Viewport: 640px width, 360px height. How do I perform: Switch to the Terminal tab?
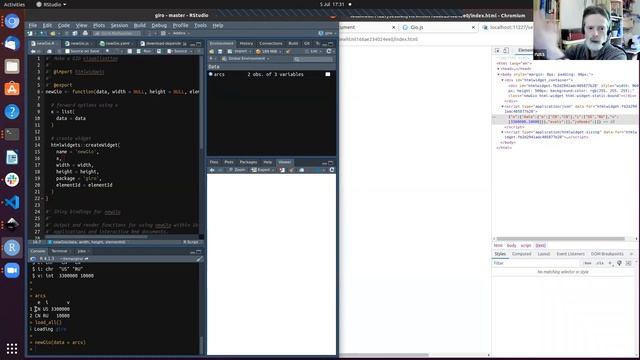pos(59,251)
